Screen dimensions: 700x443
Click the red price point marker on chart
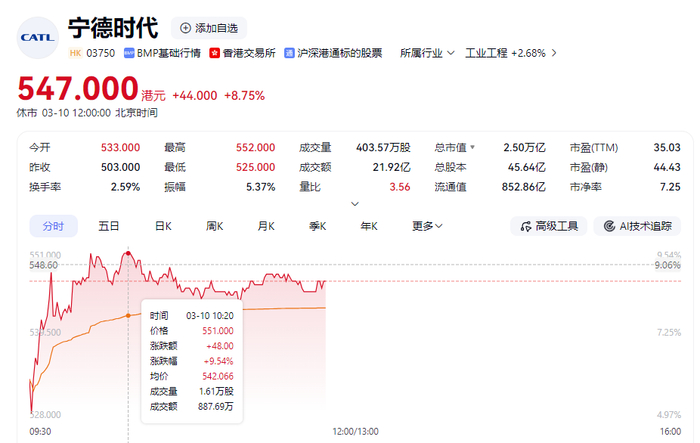coord(128,253)
